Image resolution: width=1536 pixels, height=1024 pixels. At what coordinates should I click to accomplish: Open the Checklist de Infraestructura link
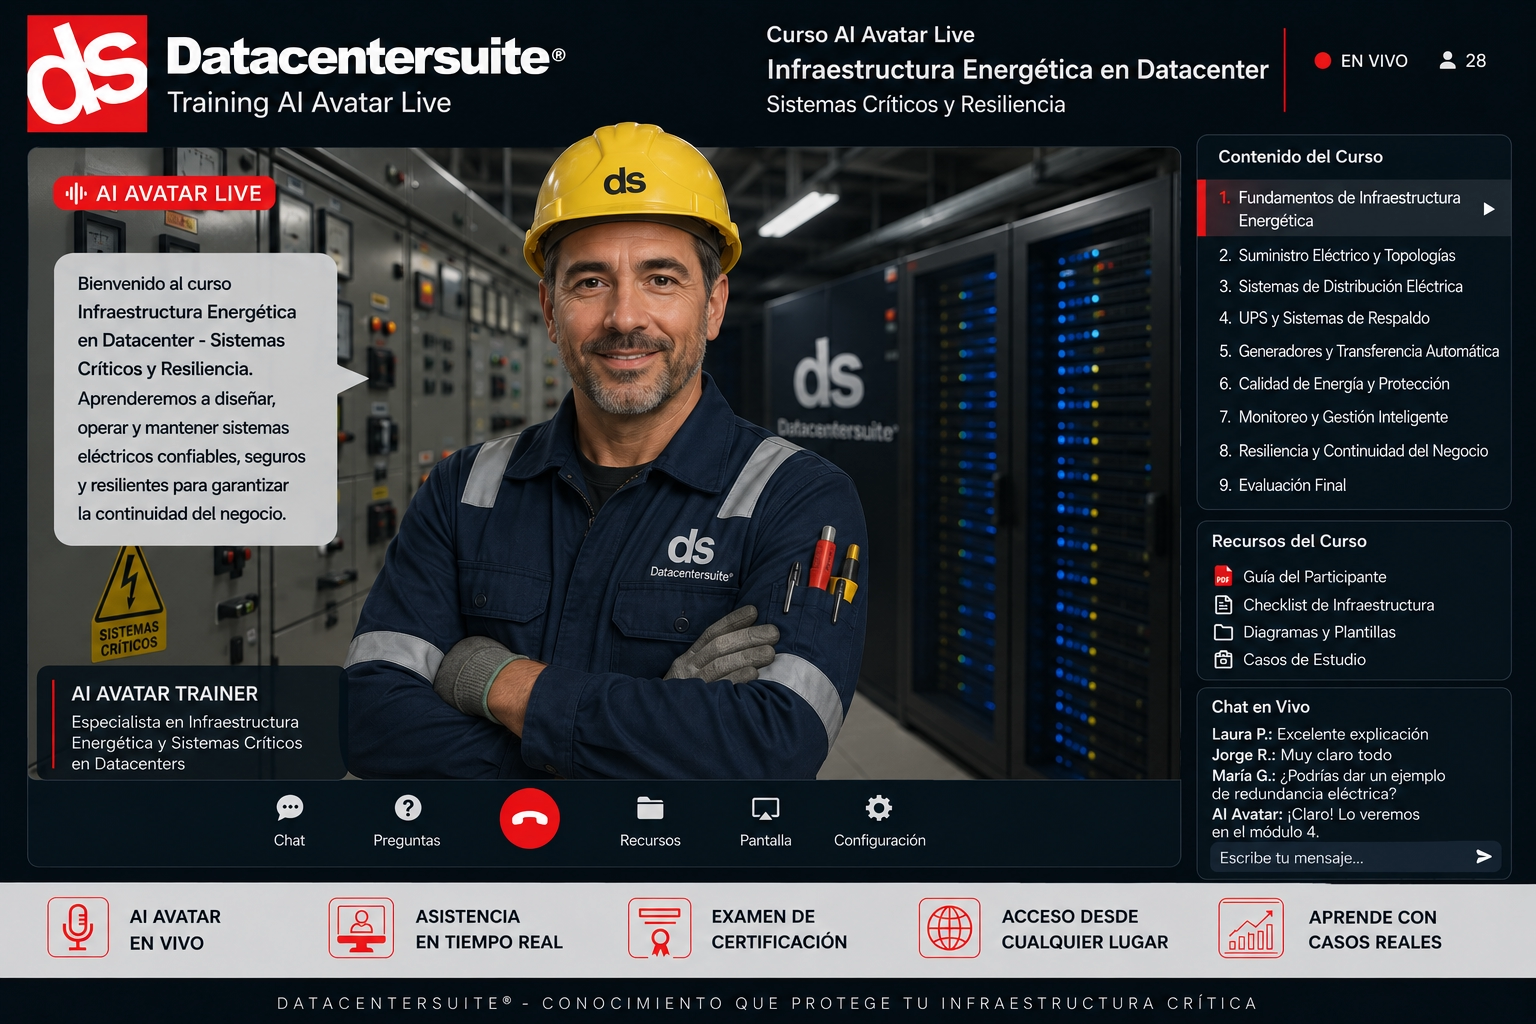point(1338,604)
